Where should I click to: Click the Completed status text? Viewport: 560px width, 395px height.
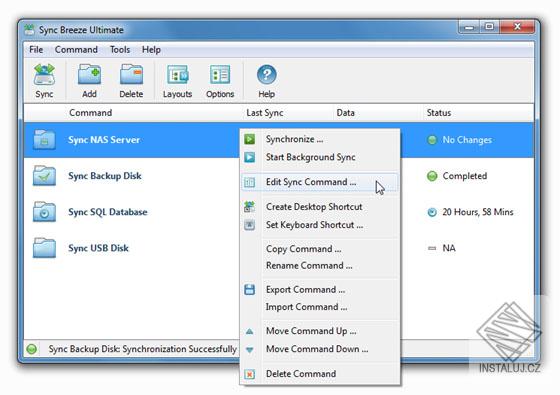coord(465,176)
